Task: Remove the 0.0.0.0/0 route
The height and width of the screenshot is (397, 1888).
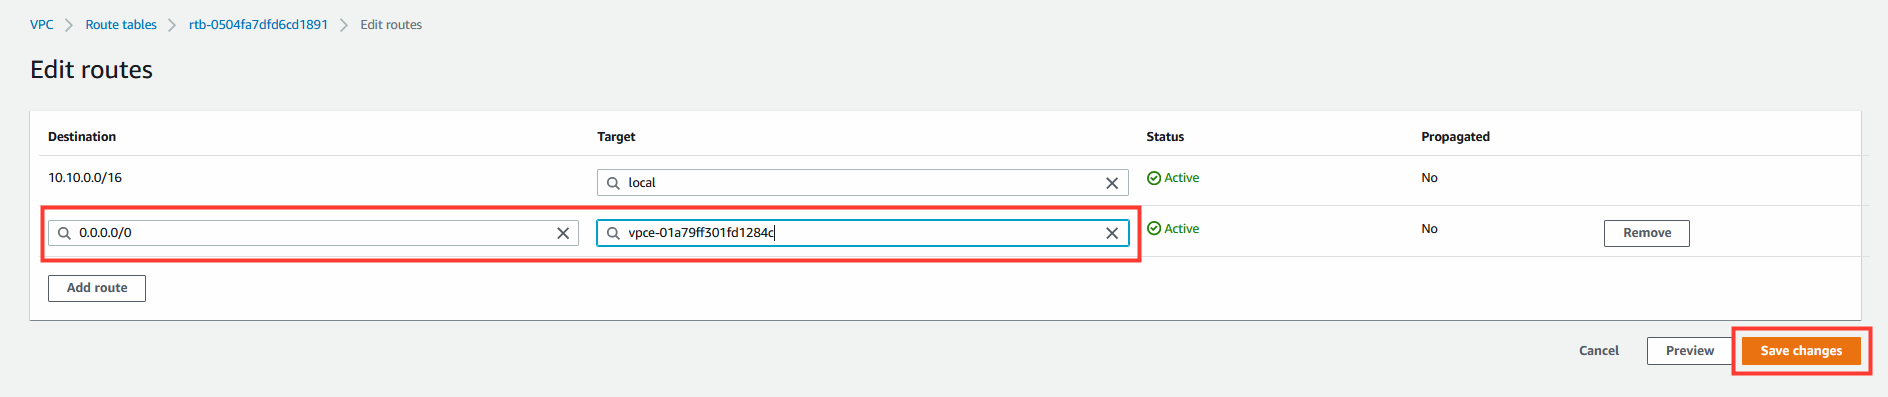Action: (x=1647, y=233)
